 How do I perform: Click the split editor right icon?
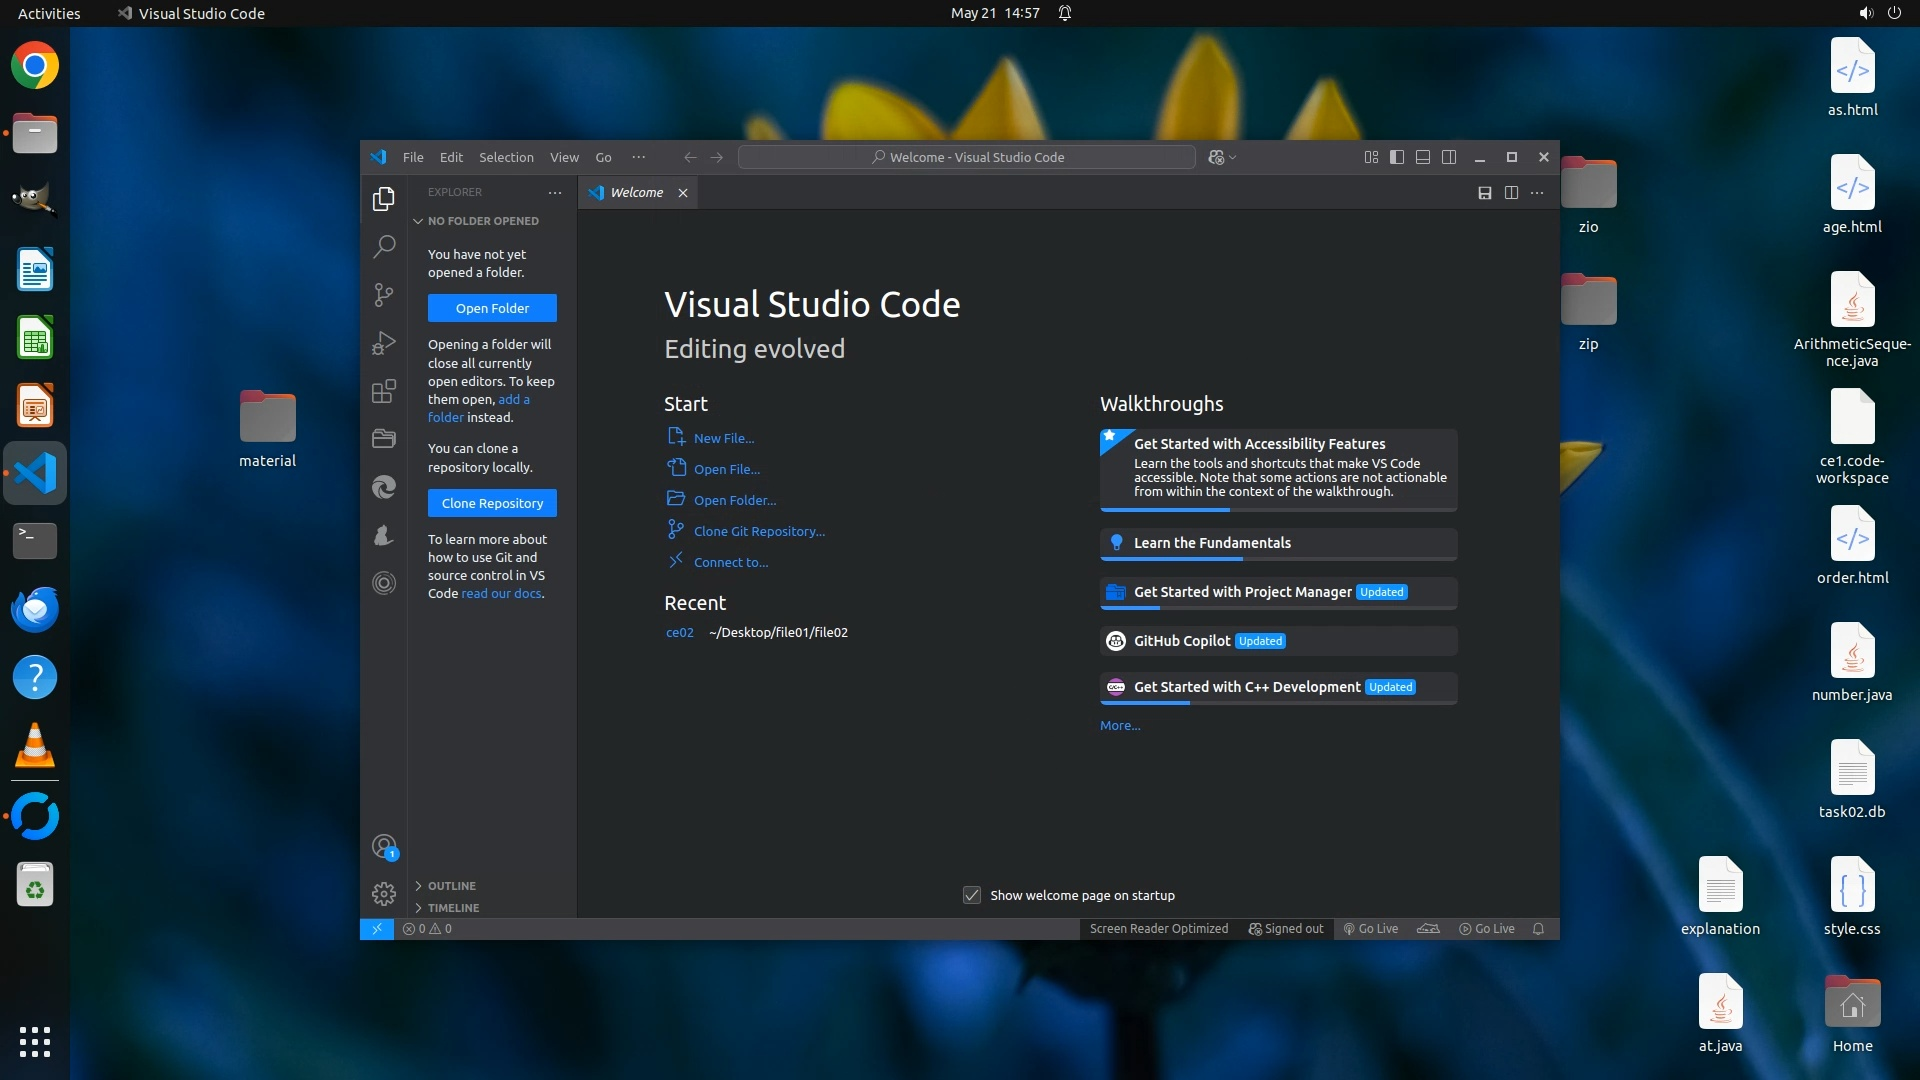coord(1511,193)
